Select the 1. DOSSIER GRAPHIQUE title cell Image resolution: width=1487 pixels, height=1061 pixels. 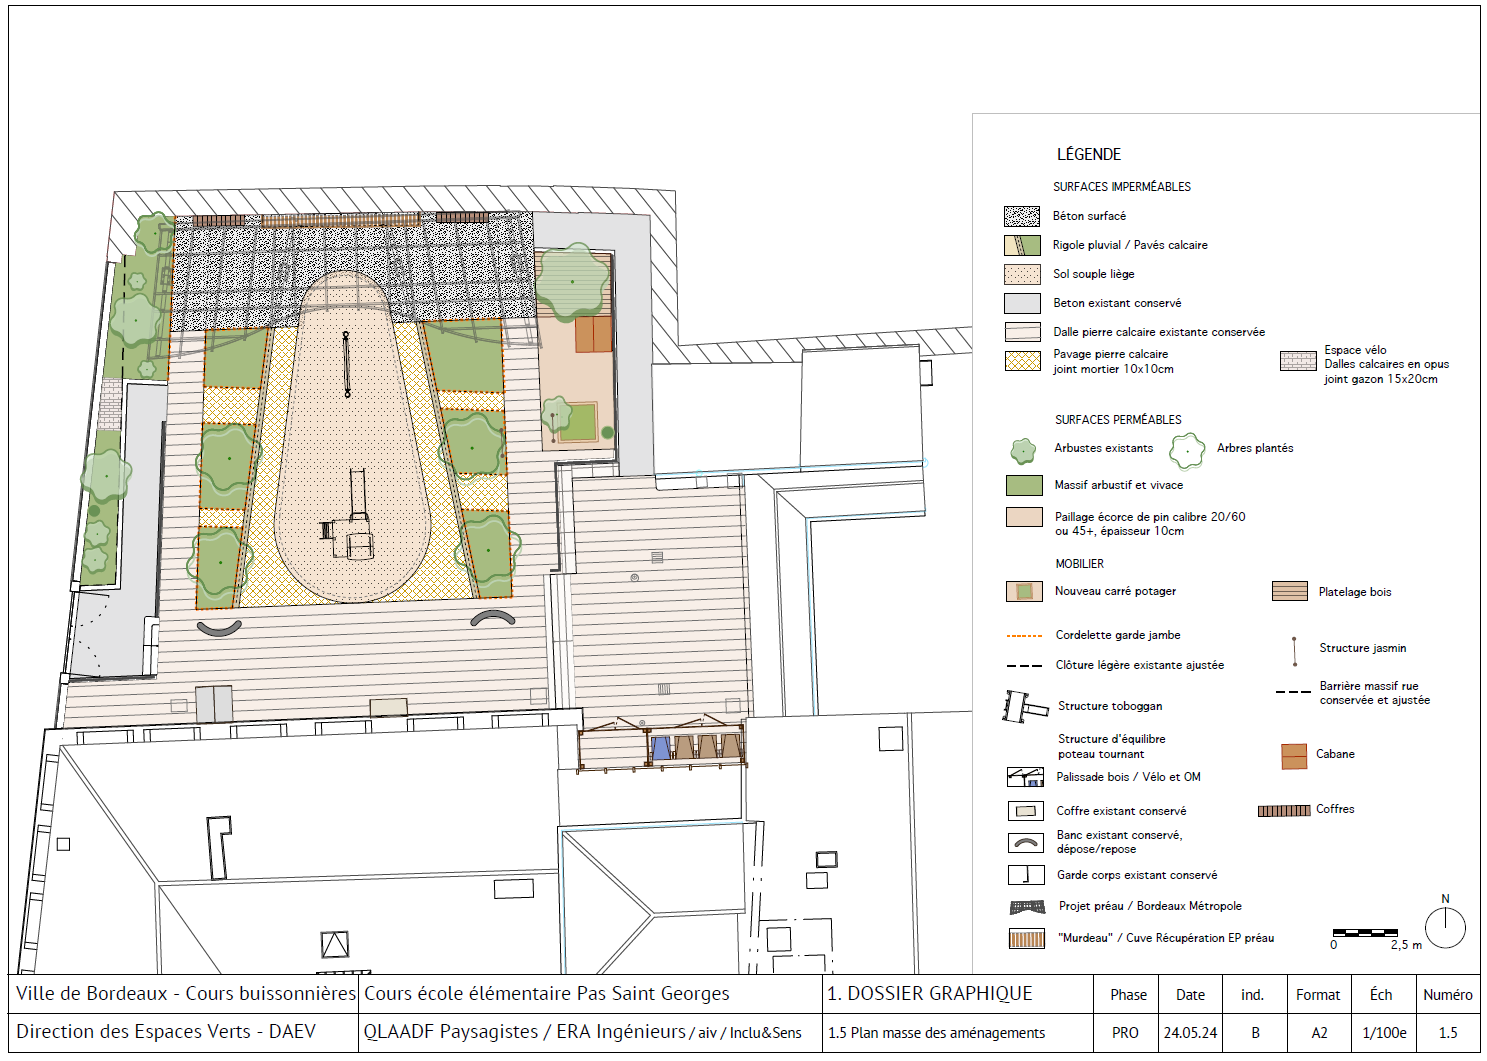929,993
